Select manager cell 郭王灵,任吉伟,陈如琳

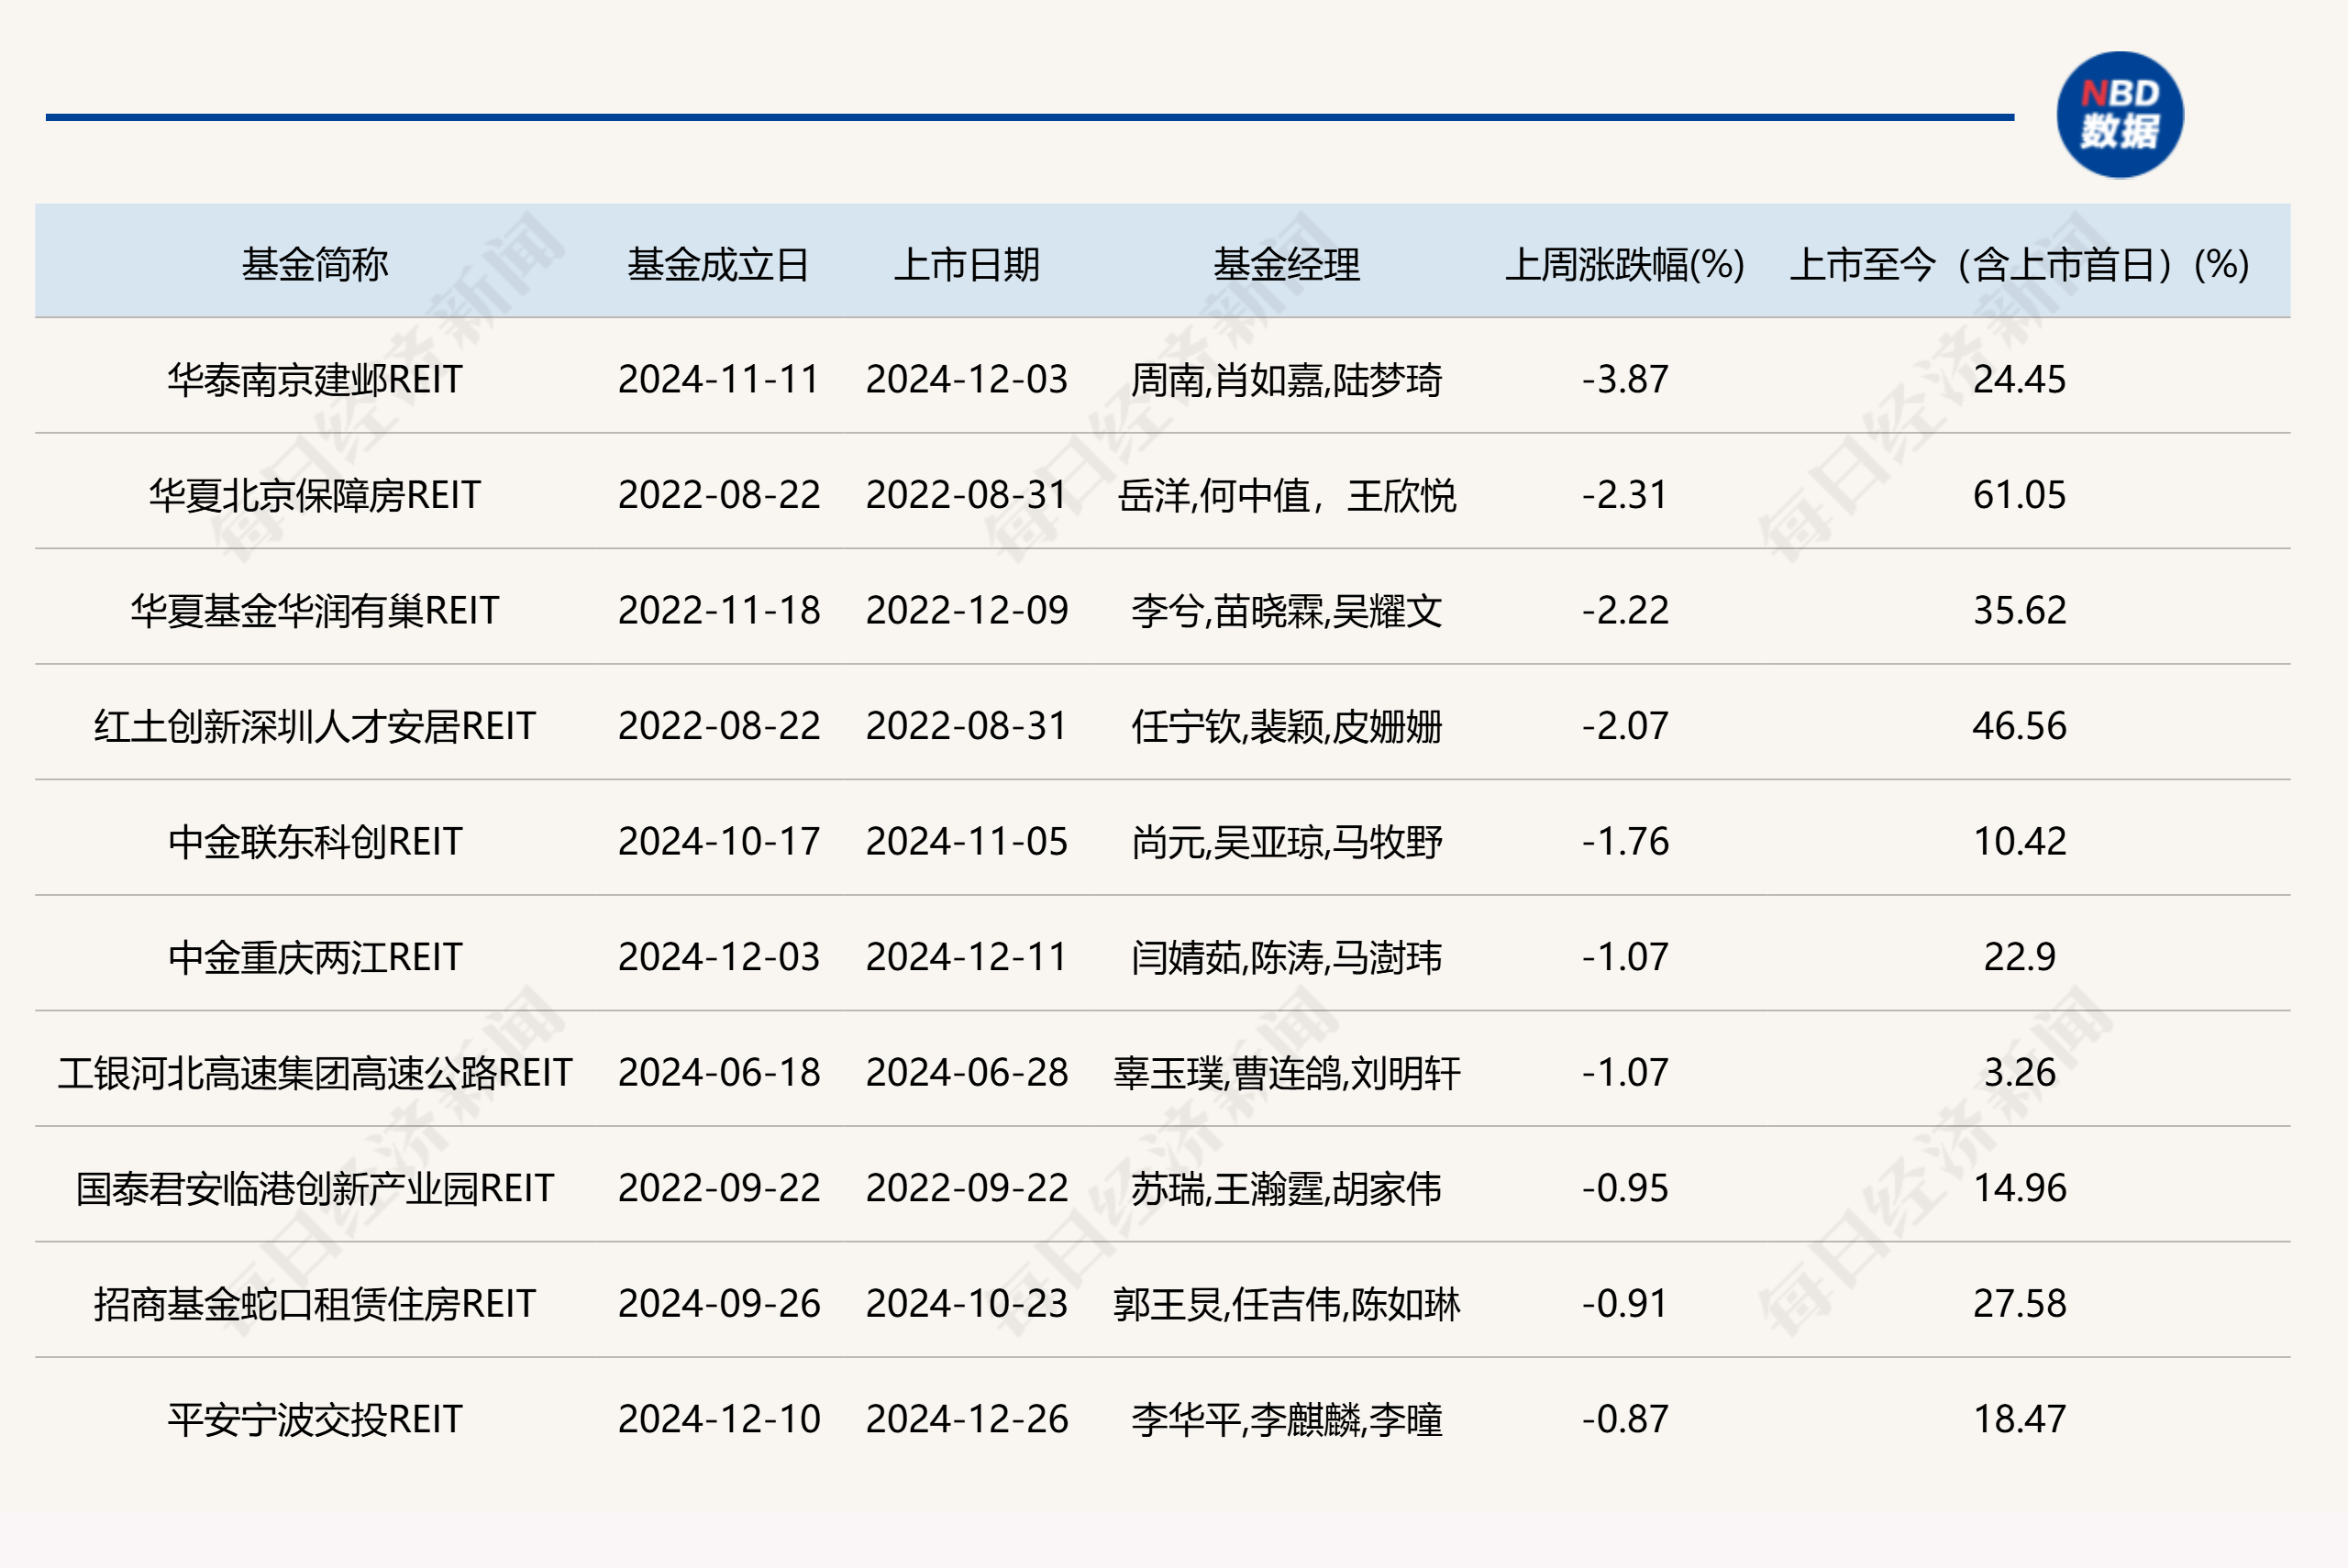pos(1287,1304)
